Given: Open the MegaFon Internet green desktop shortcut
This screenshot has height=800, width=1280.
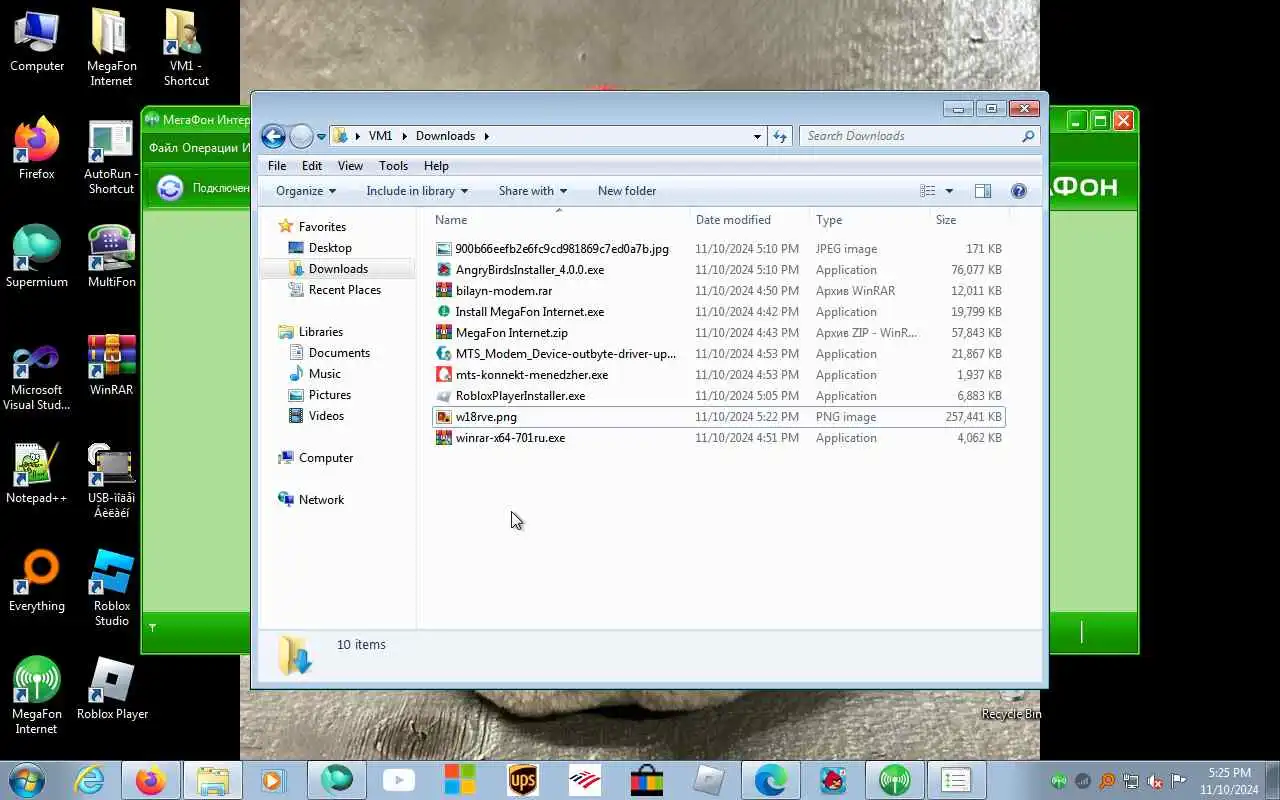Looking at the screenshot, I should tap(37, 696).
